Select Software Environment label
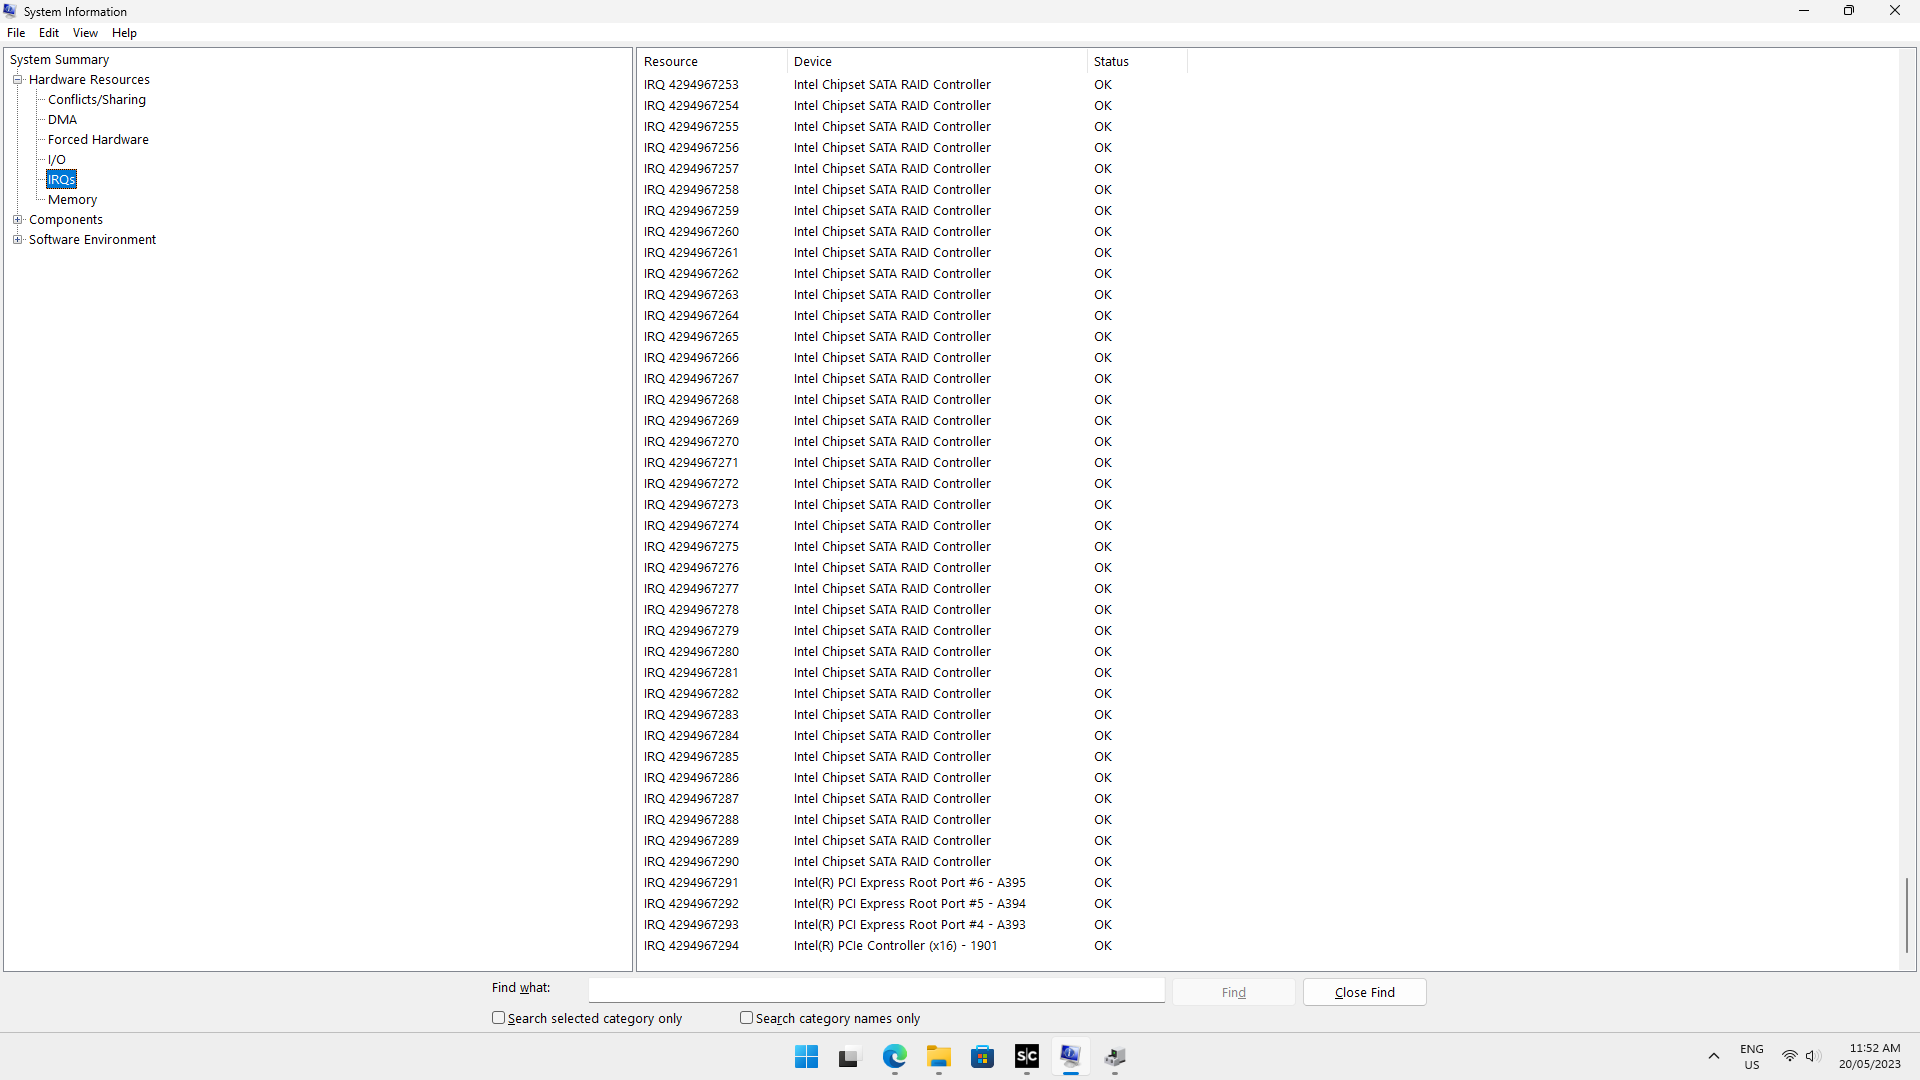 (92, 239)
